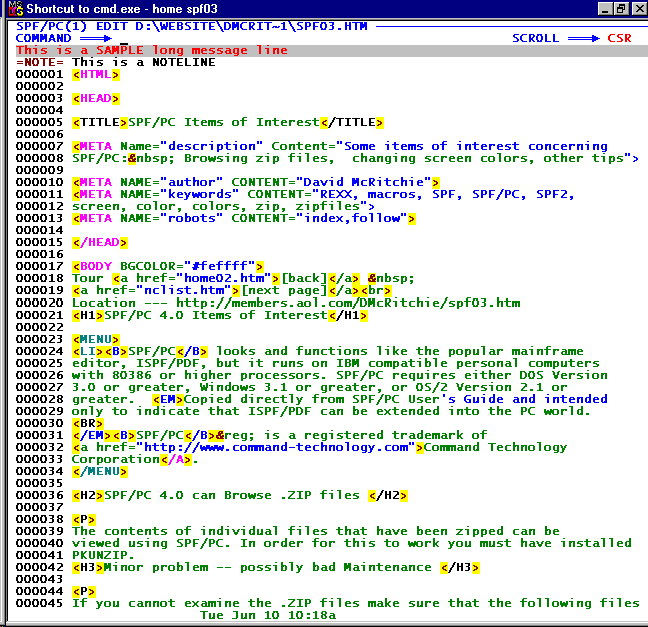Click 'ISPF/PDF,' on line 000025
Image resolution: width=648 pixels, height=627 pixels.
(172, 363)
